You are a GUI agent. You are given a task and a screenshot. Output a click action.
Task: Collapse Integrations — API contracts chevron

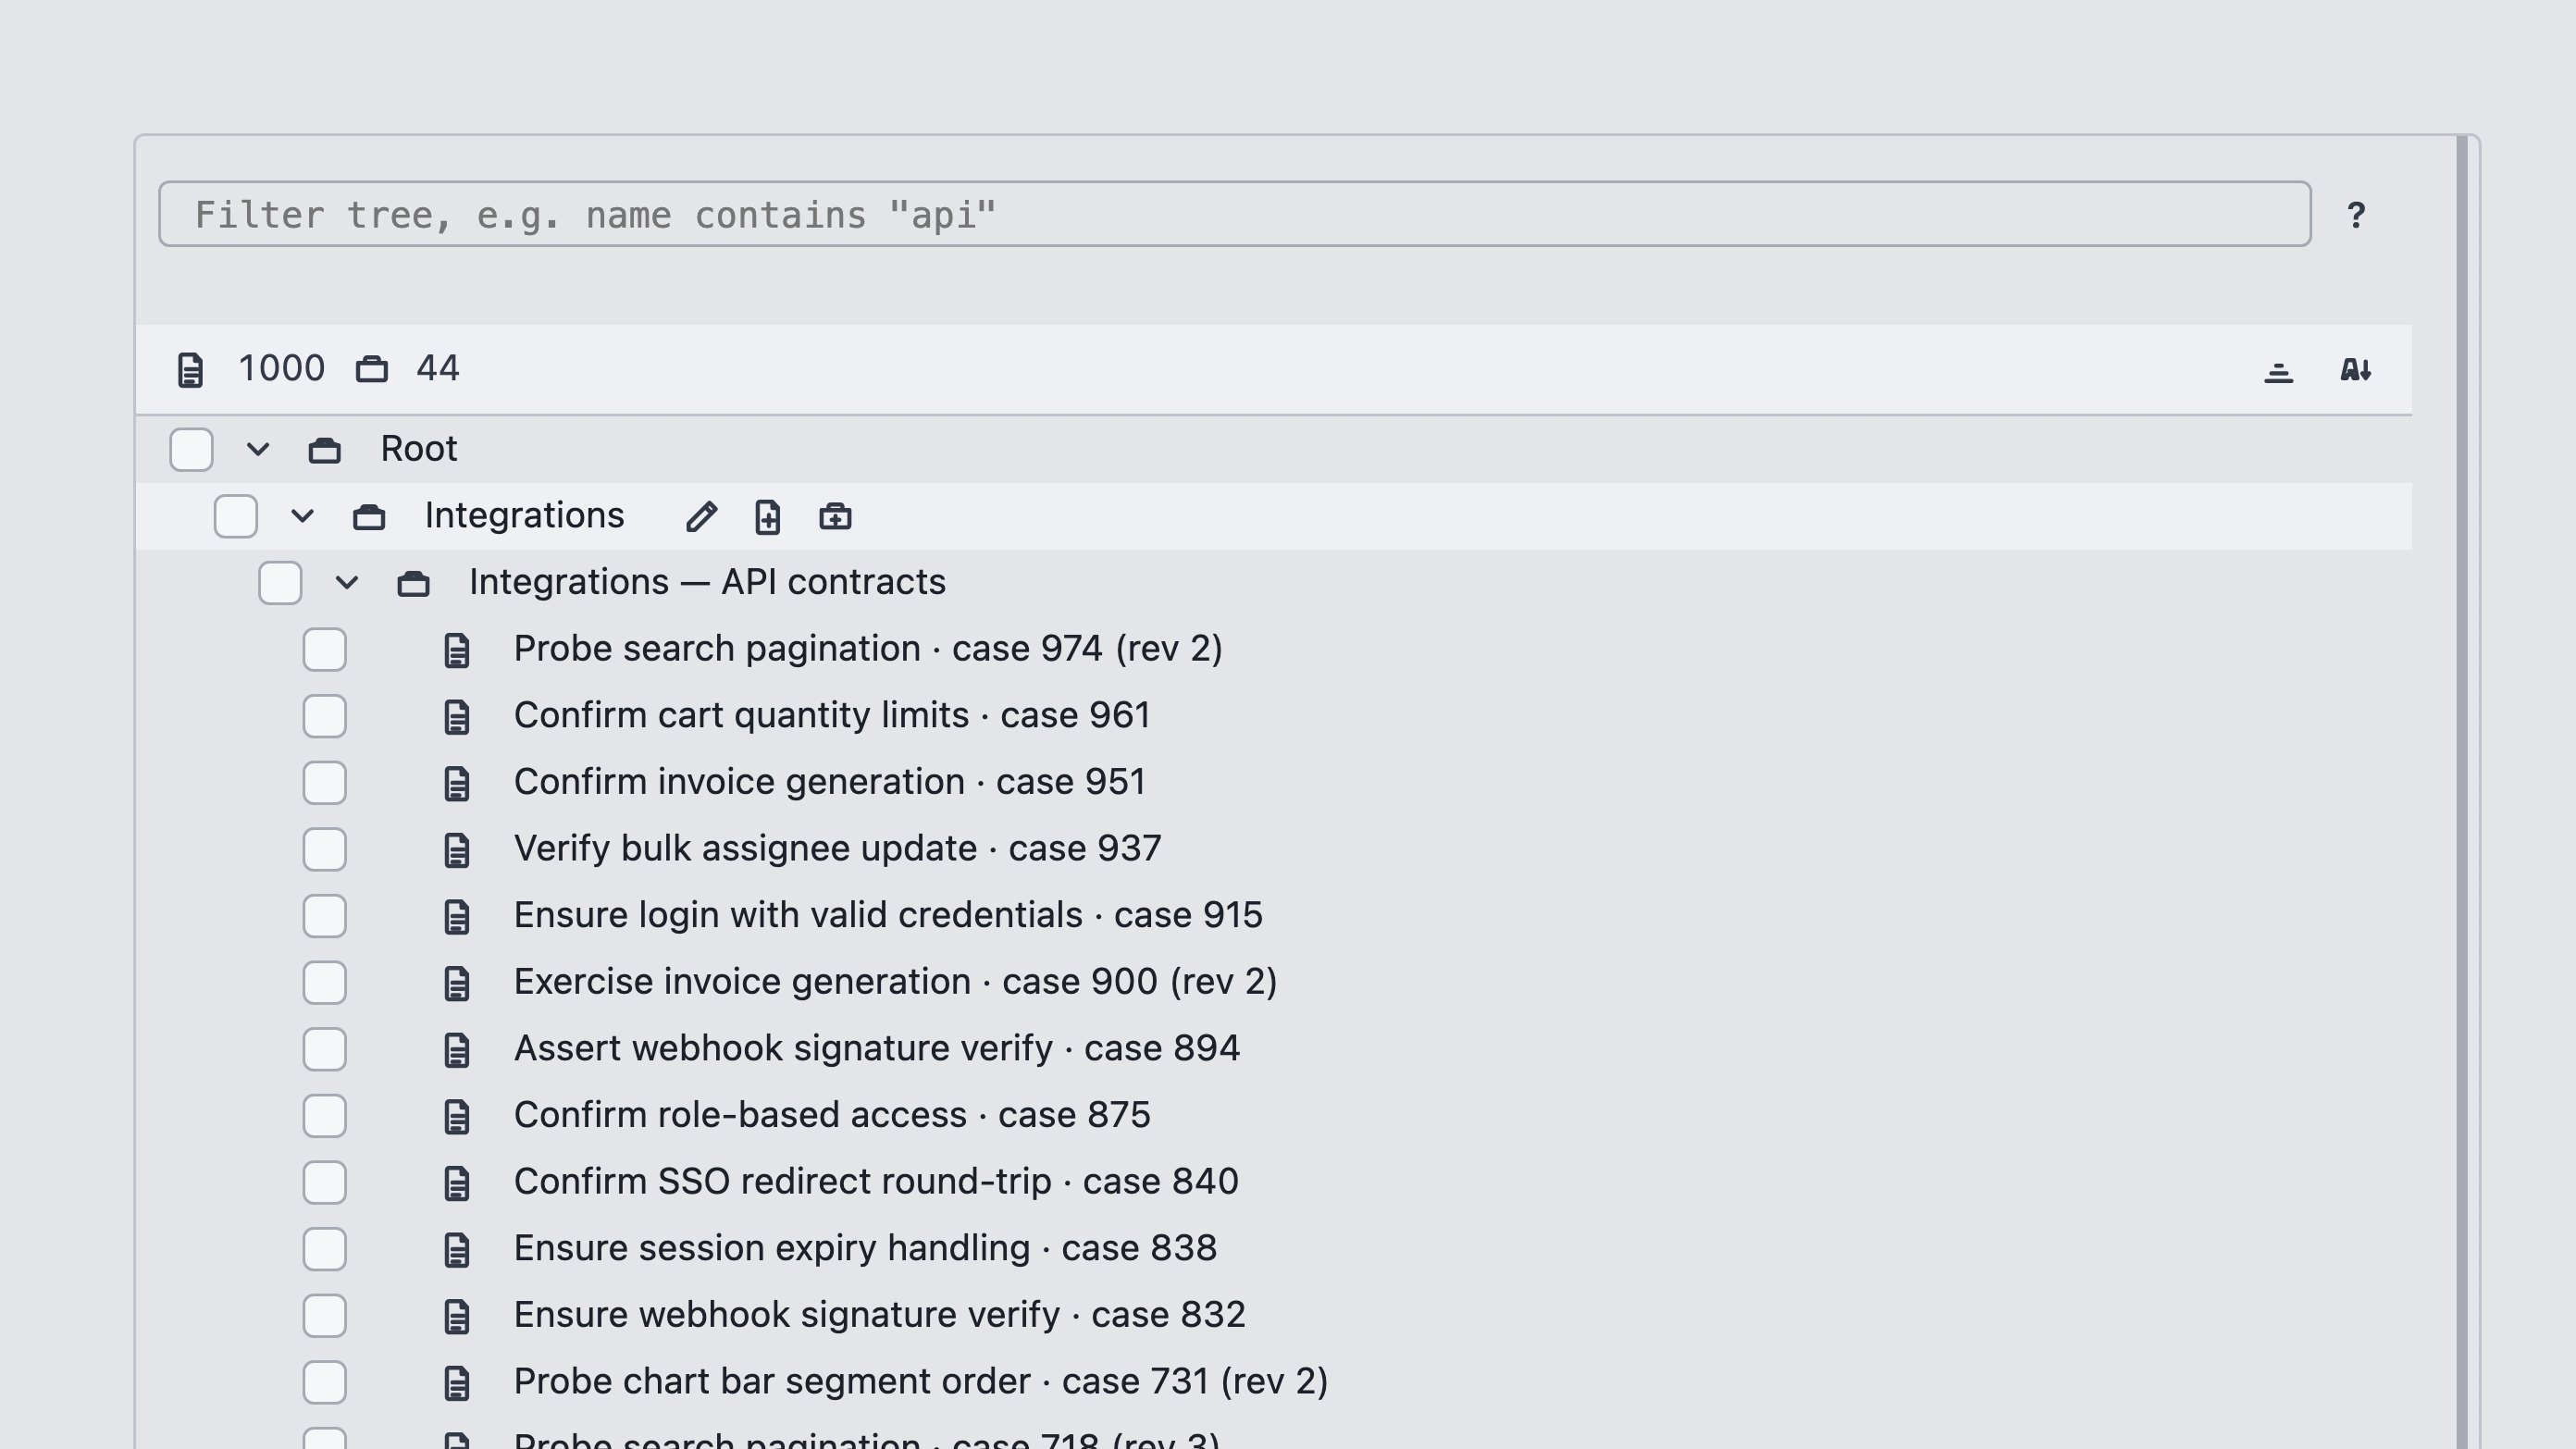pyautogui.click(x=347, y=583)
